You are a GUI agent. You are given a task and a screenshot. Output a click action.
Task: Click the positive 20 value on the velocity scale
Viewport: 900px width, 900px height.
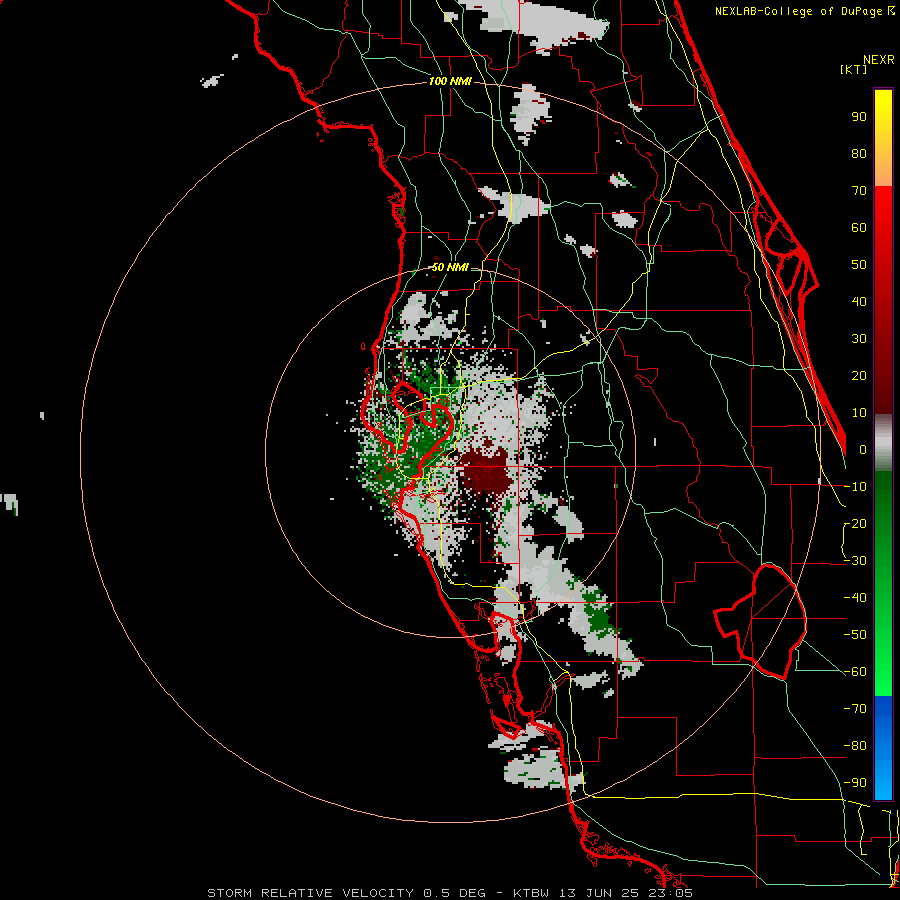tap(859, 376)
